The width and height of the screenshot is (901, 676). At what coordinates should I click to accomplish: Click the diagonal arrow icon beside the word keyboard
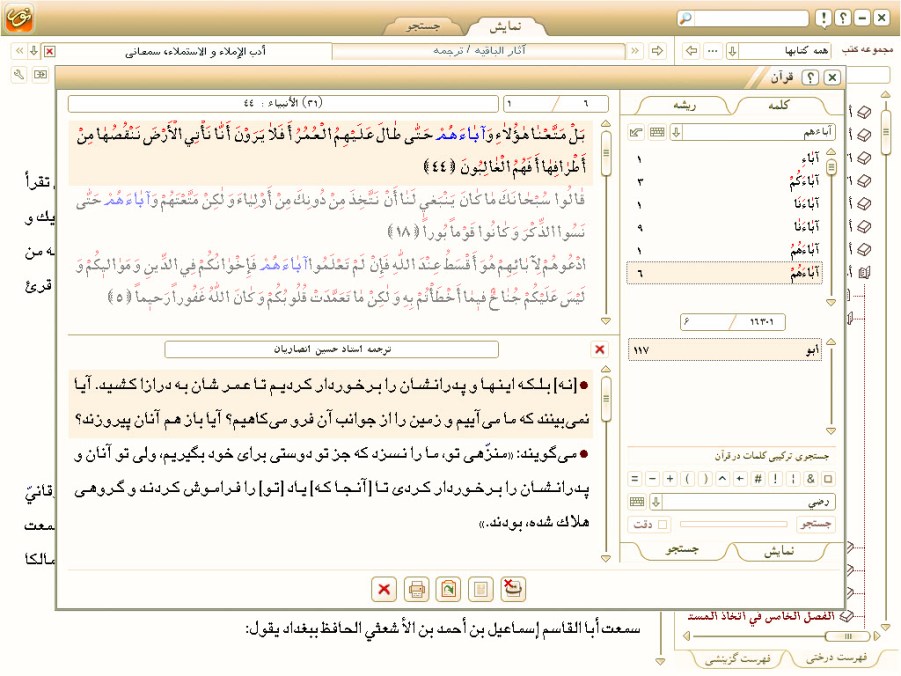click(636, 133)
